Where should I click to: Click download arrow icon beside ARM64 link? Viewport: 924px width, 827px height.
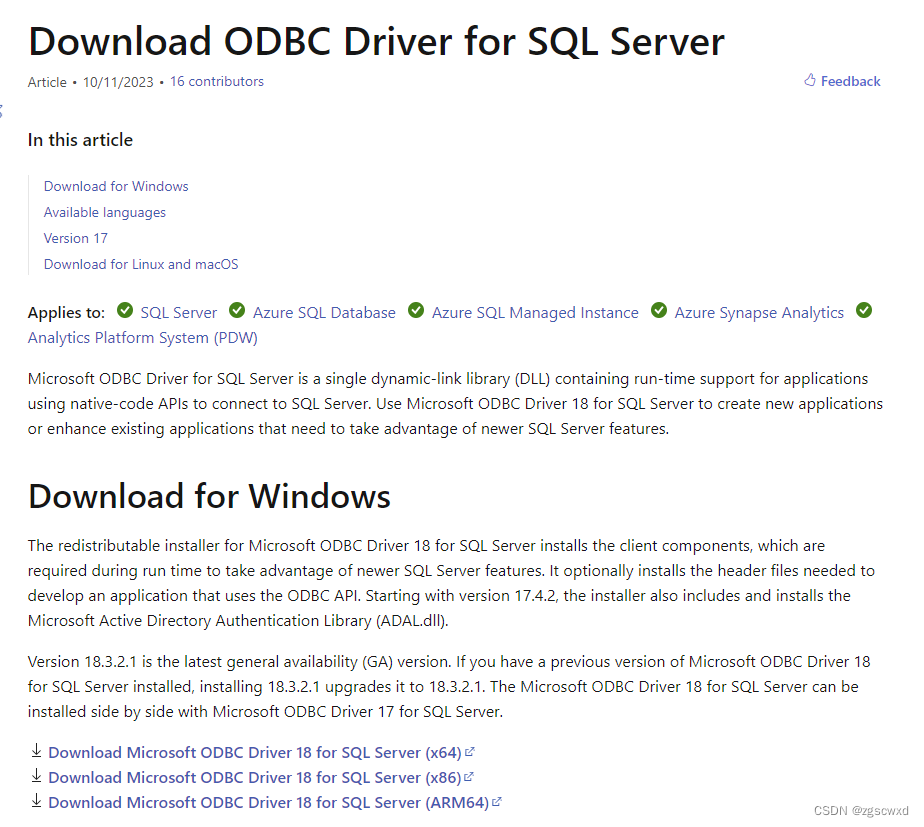[x=36, y=801]
